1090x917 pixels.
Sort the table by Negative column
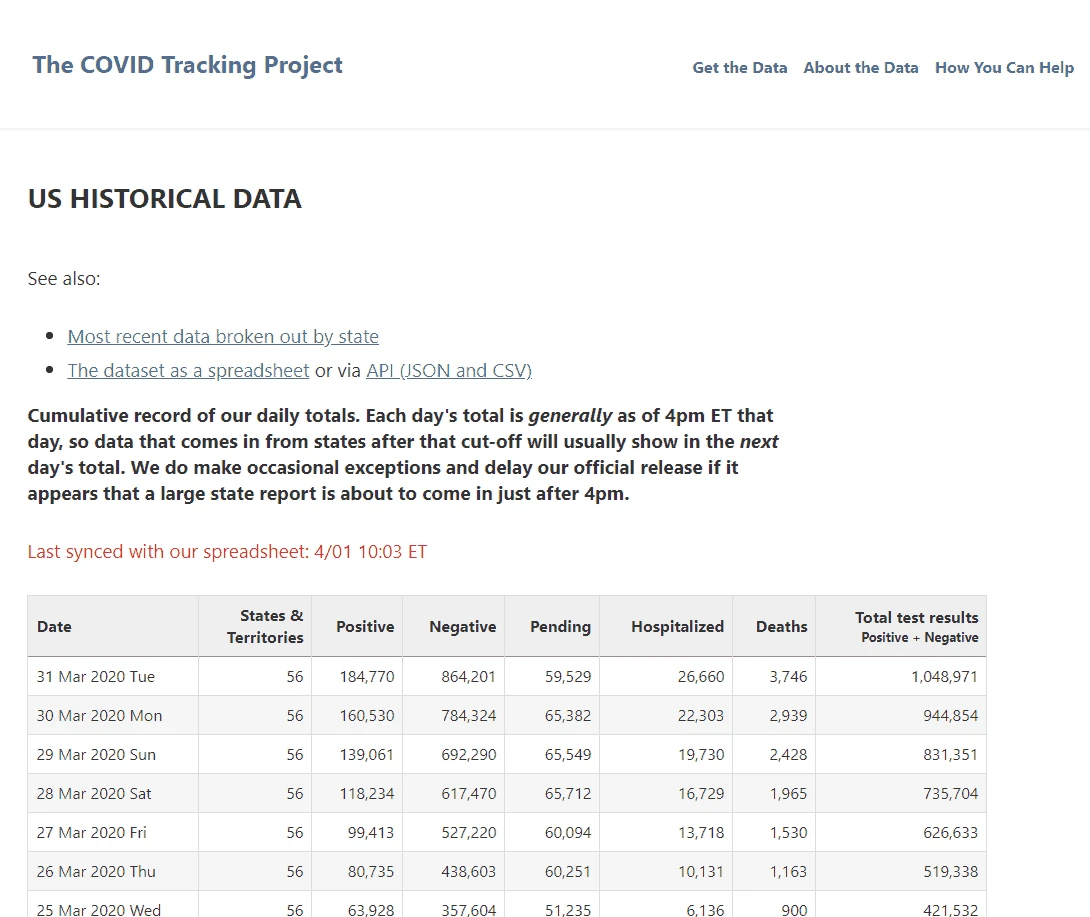(463, 626)
